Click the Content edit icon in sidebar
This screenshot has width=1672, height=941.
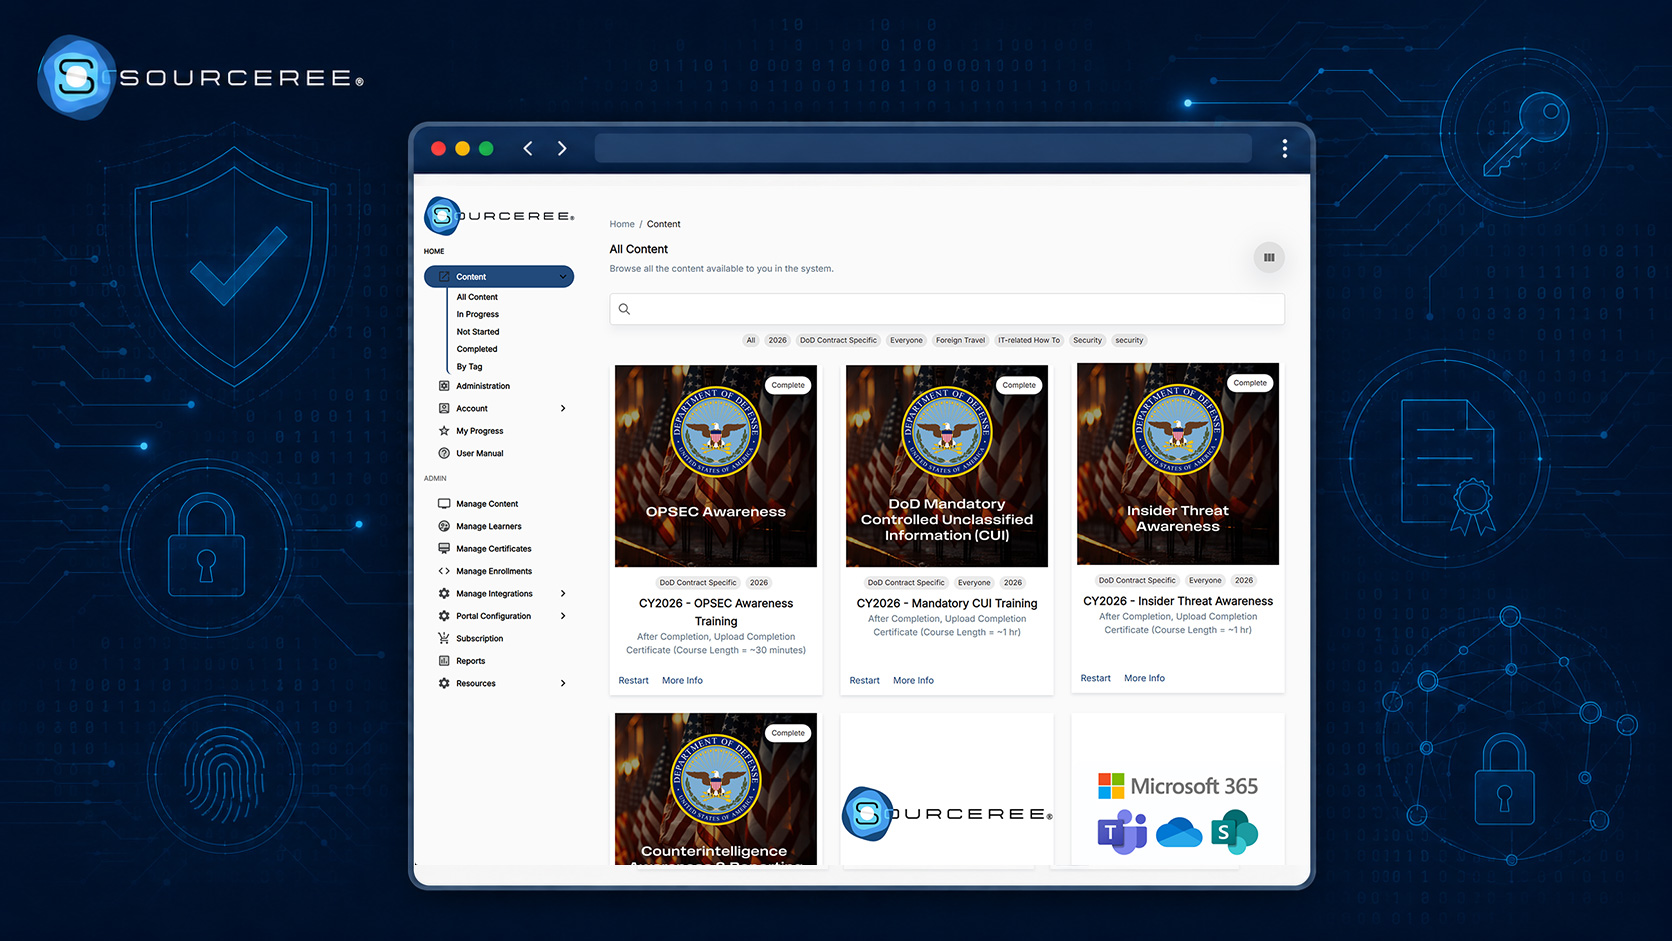point(444,277)
